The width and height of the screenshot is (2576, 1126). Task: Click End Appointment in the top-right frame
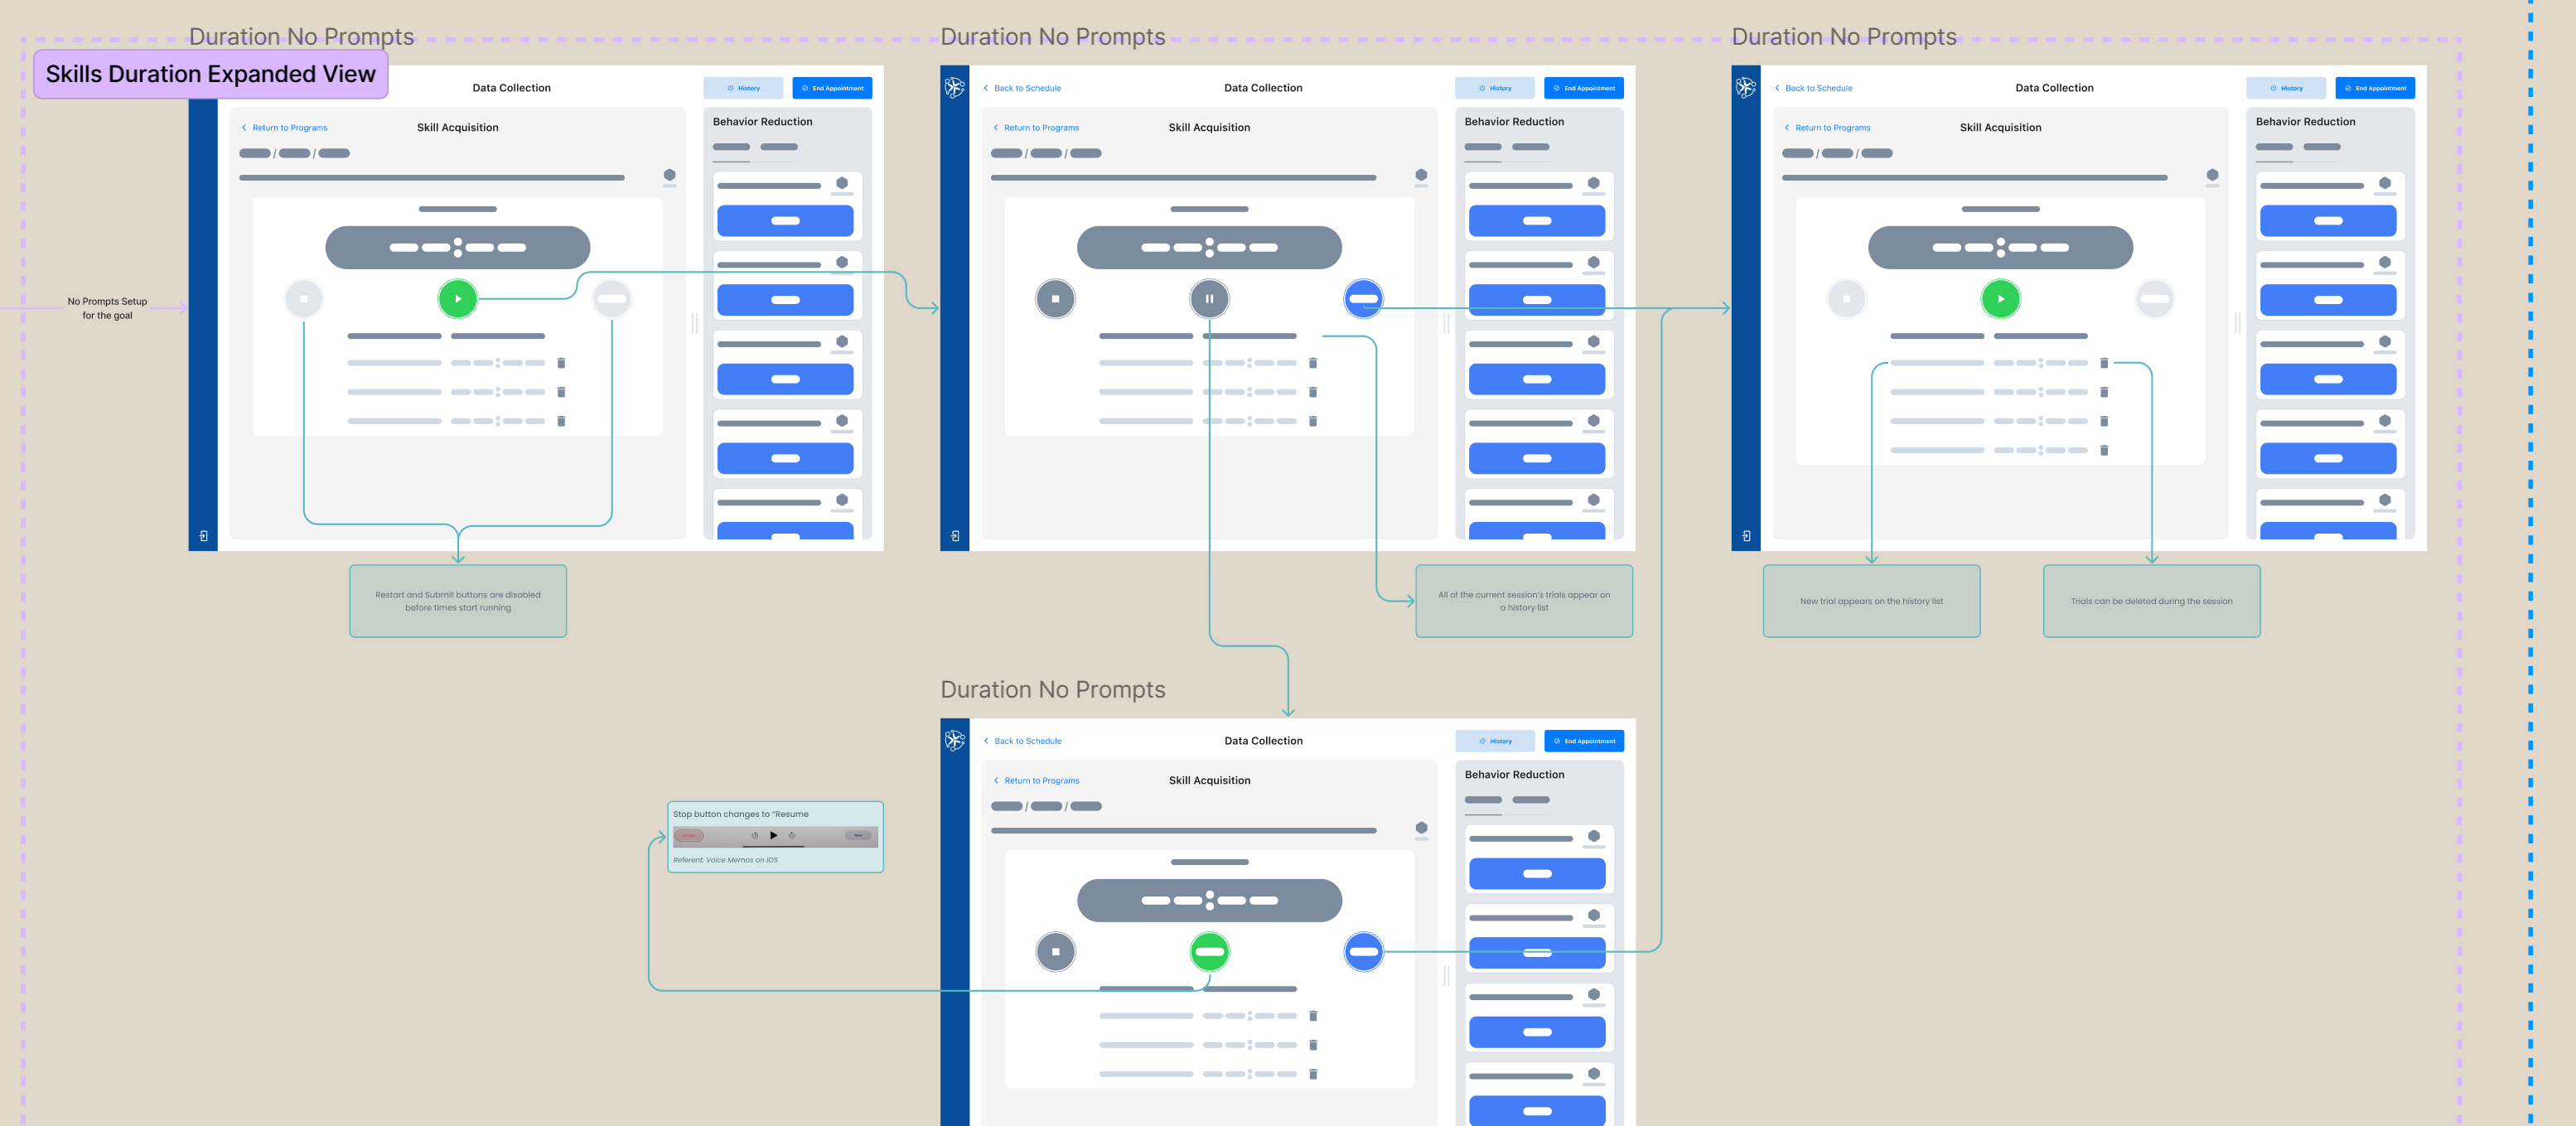click(x=2375, y=88)
